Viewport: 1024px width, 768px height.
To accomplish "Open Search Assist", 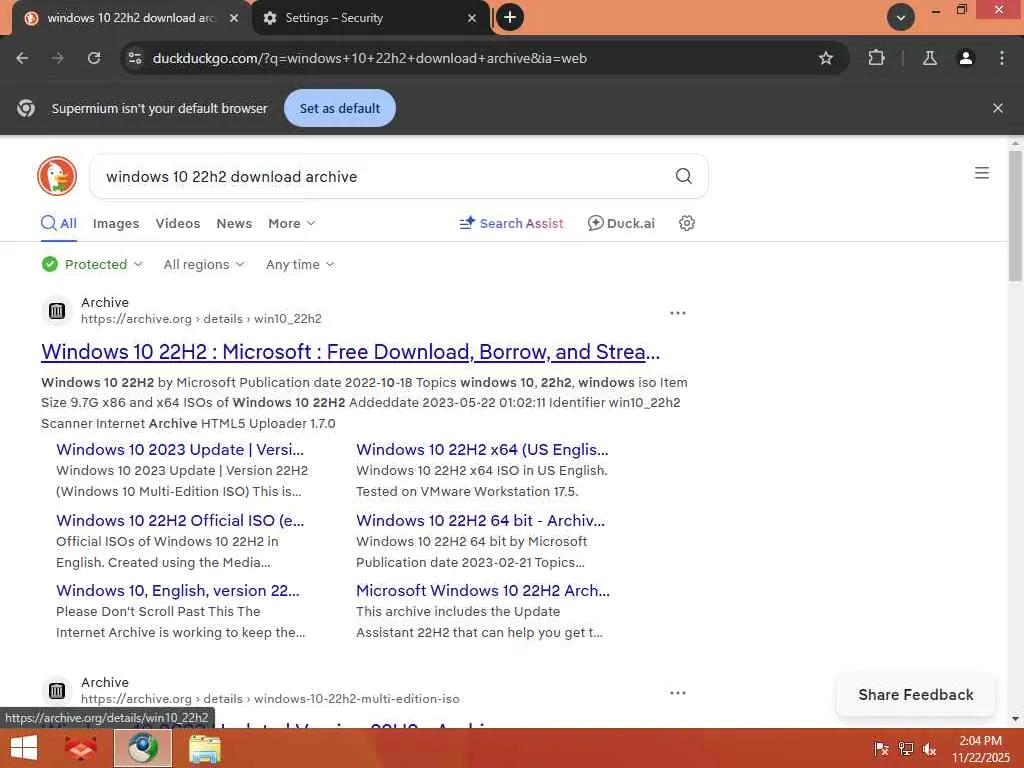I will [511, 223].
